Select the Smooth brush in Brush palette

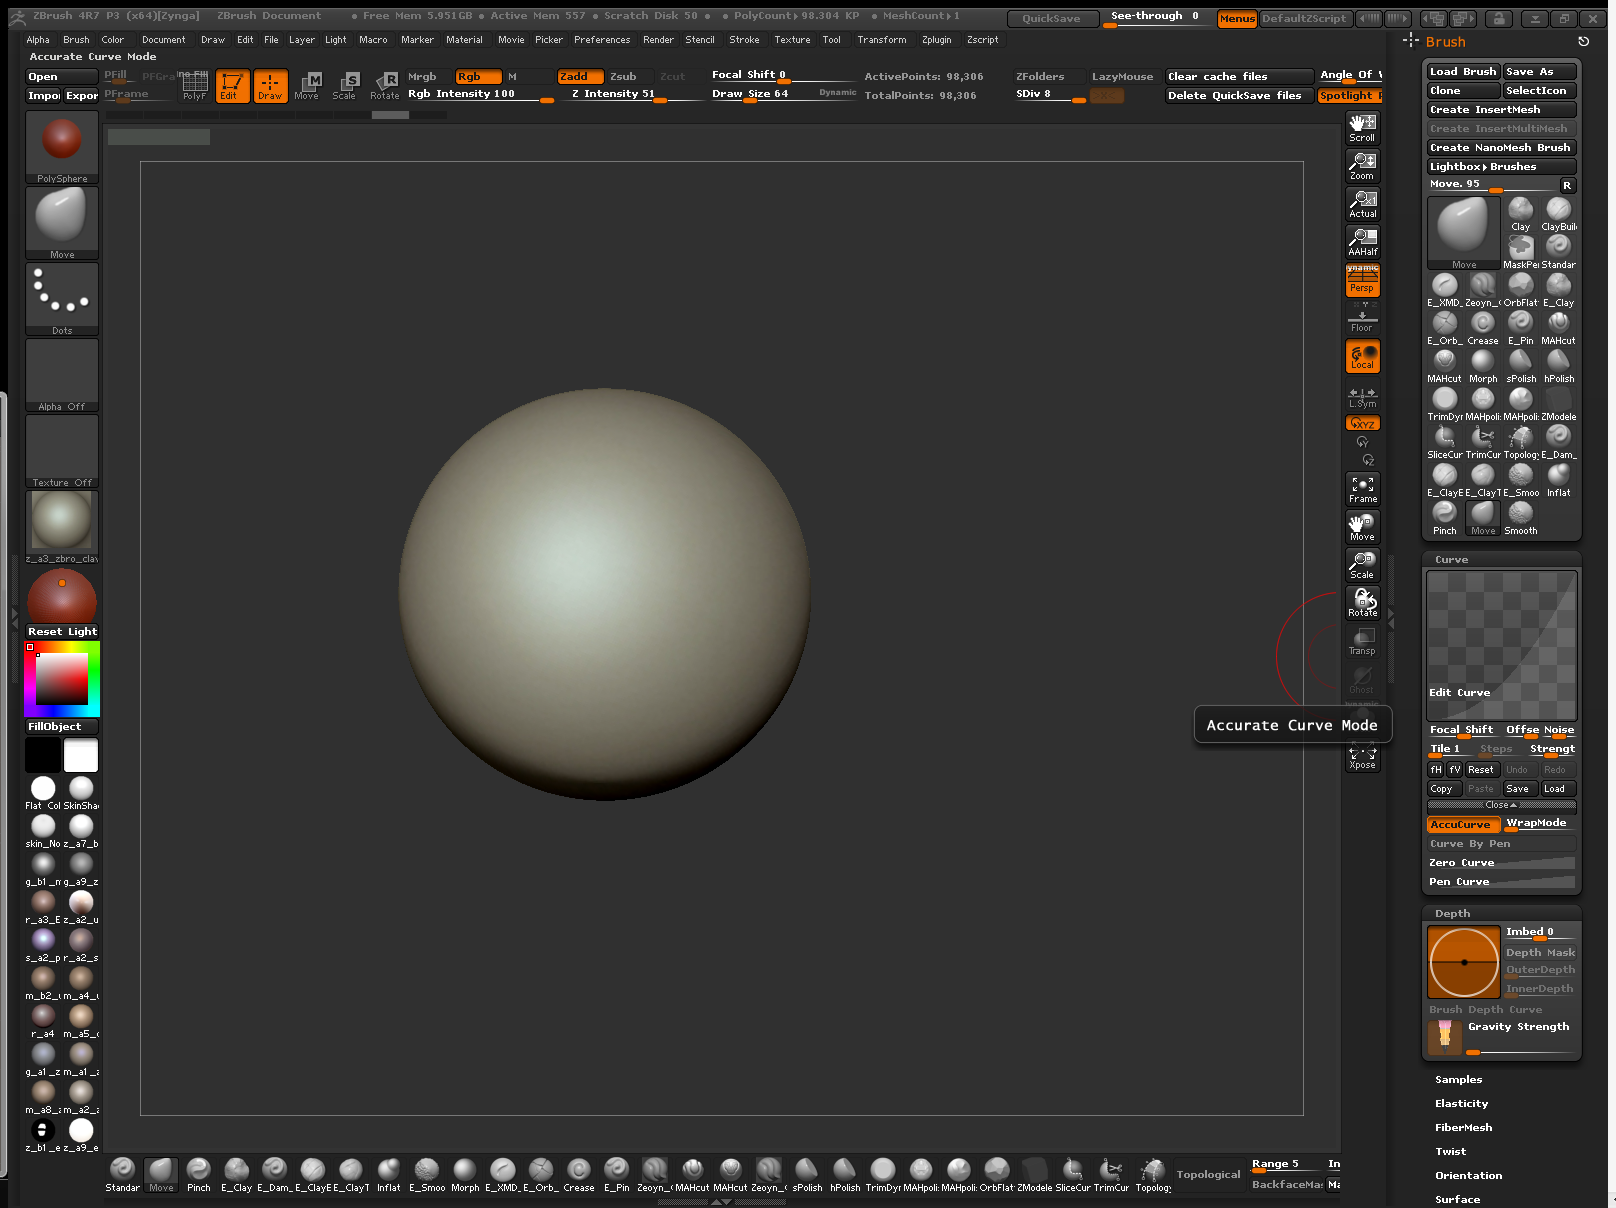pos(1521,518)
